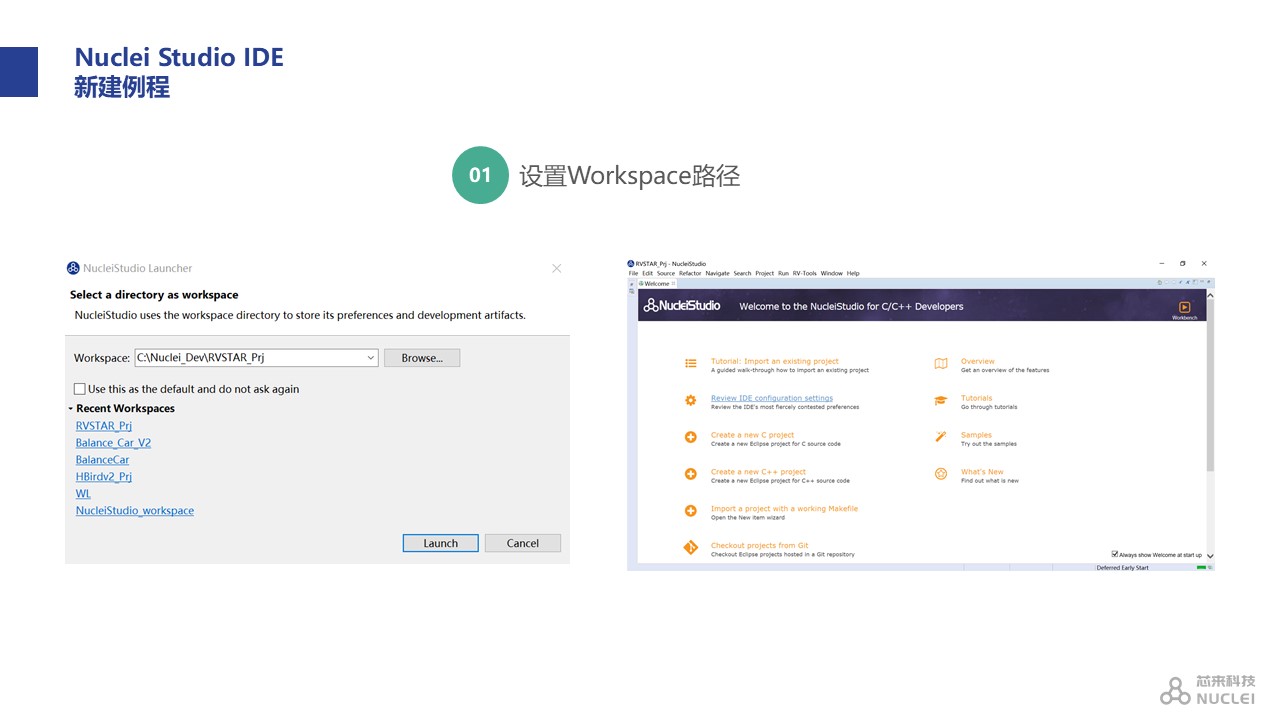Click the graduation cap icon next to Tutorials
The height and width of the screenshot is (720, 1280).
941,400
